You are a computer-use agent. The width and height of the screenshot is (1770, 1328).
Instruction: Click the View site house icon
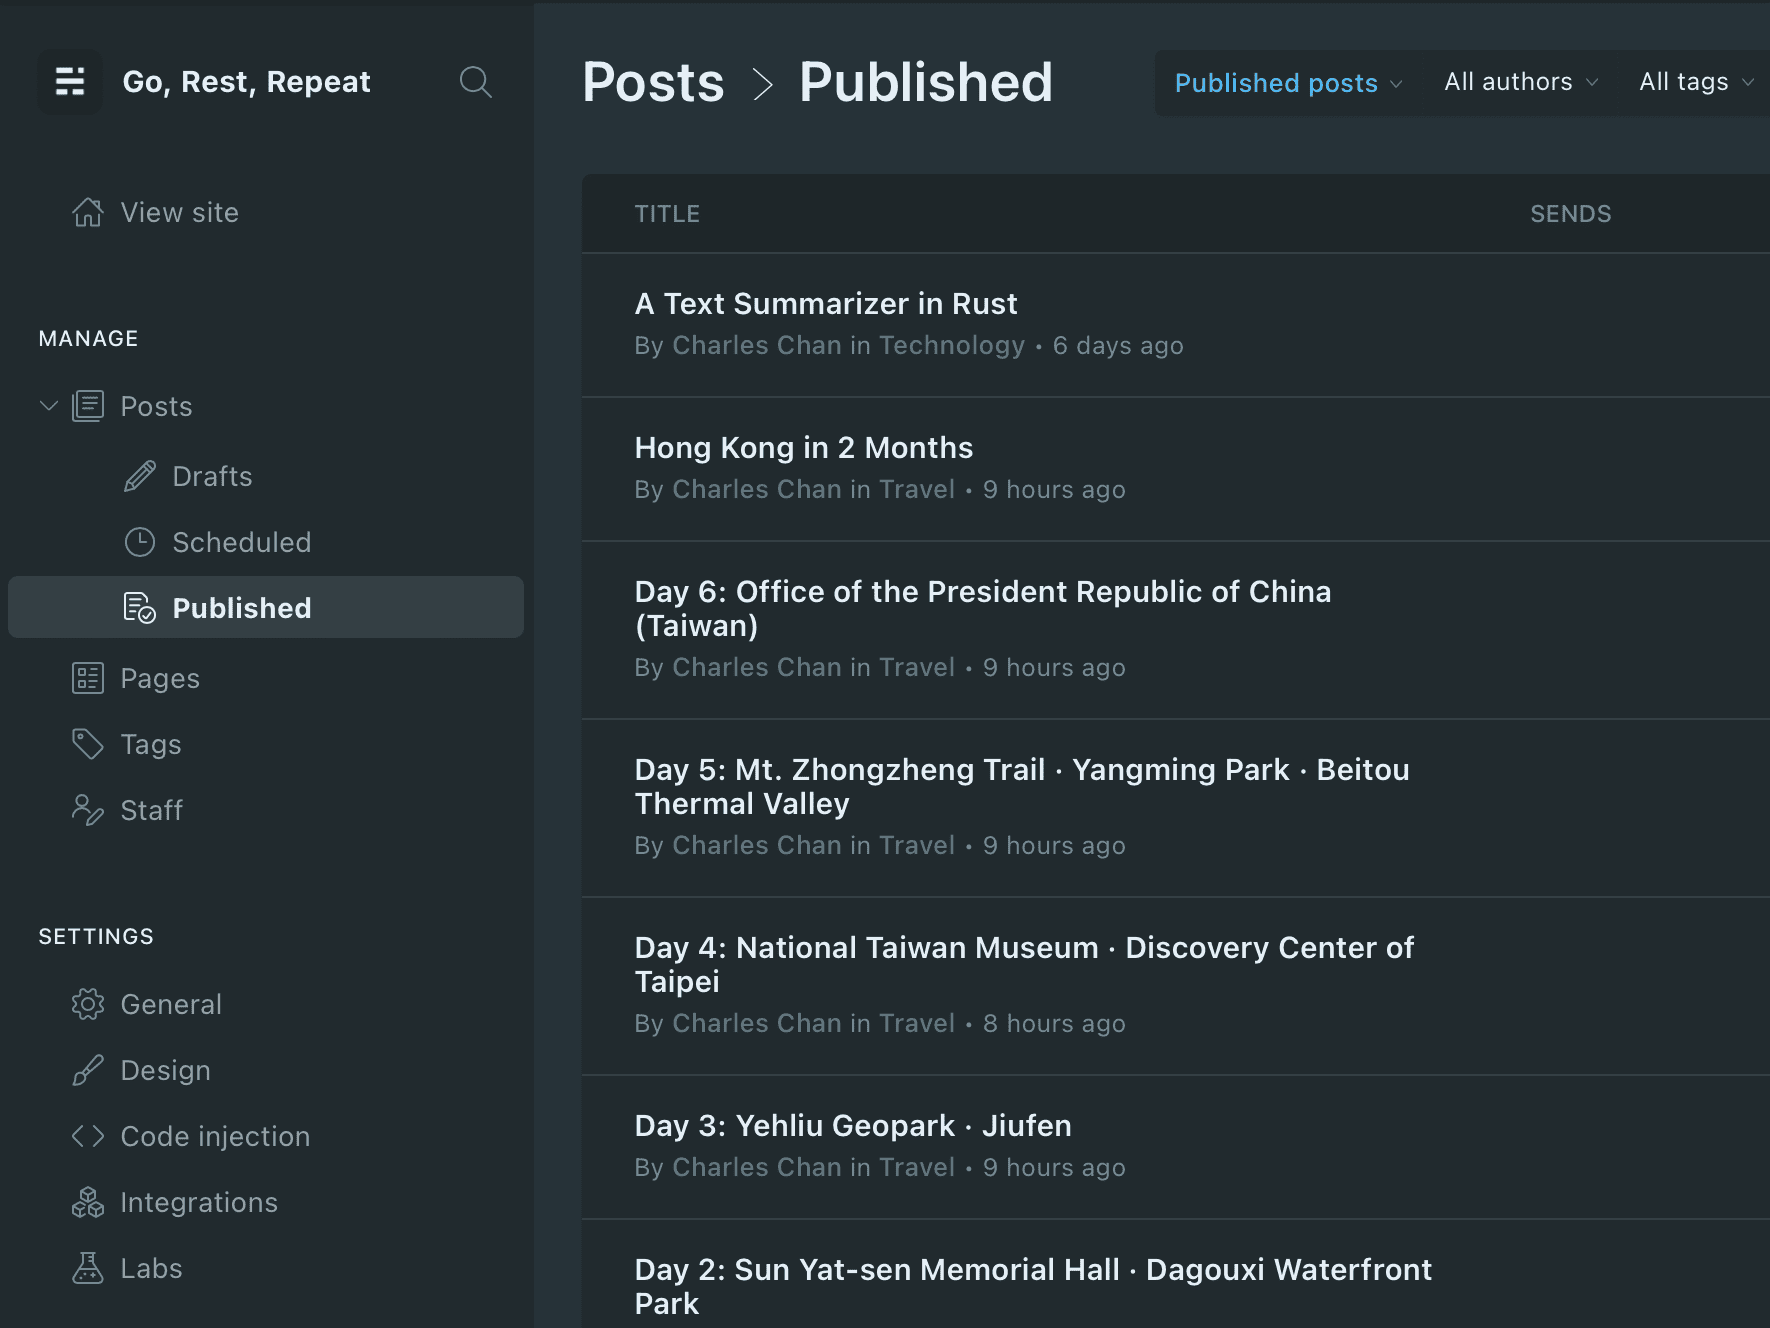(88, 212)
